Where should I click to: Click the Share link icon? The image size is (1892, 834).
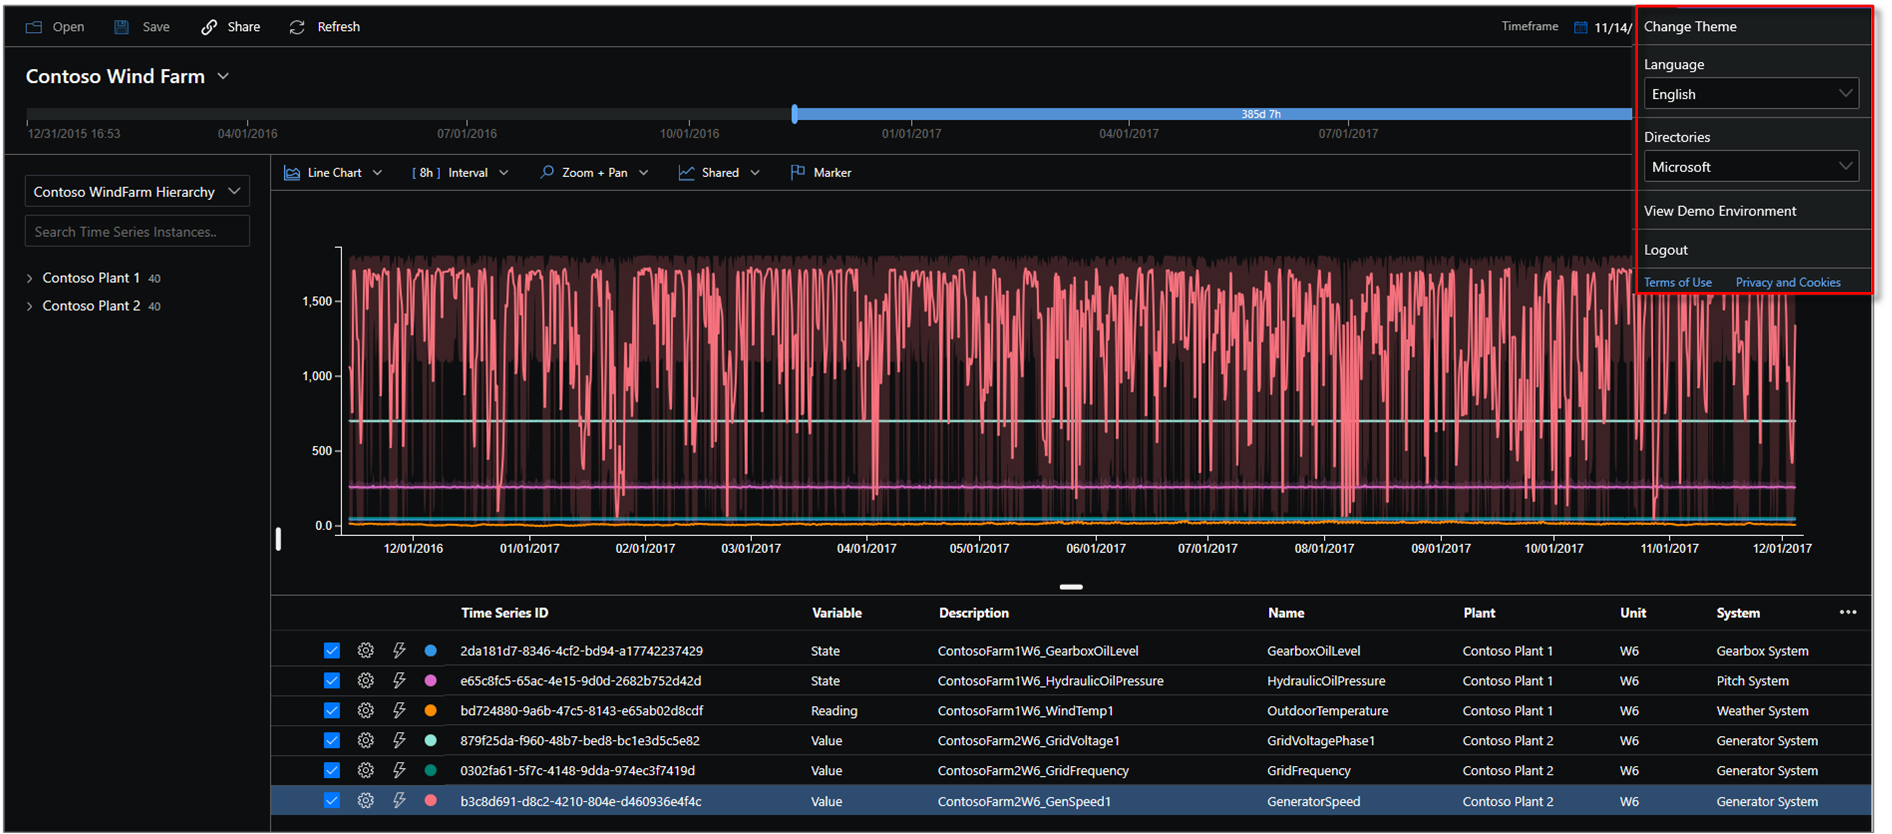tap(209, 27)
